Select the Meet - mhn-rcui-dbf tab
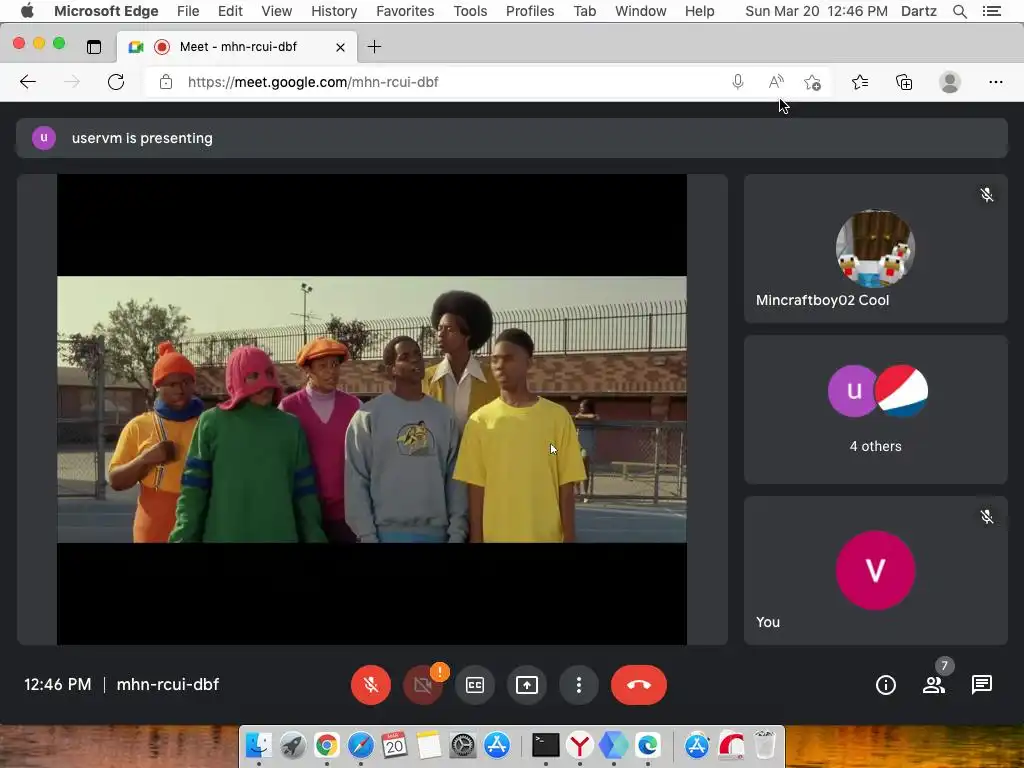 237,47
